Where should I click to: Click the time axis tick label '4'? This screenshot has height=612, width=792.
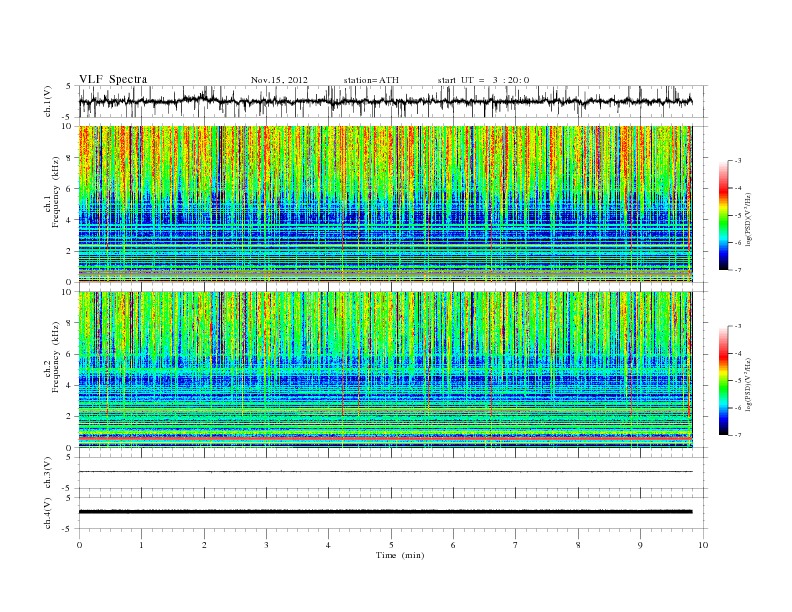click(x=328, y=545)
